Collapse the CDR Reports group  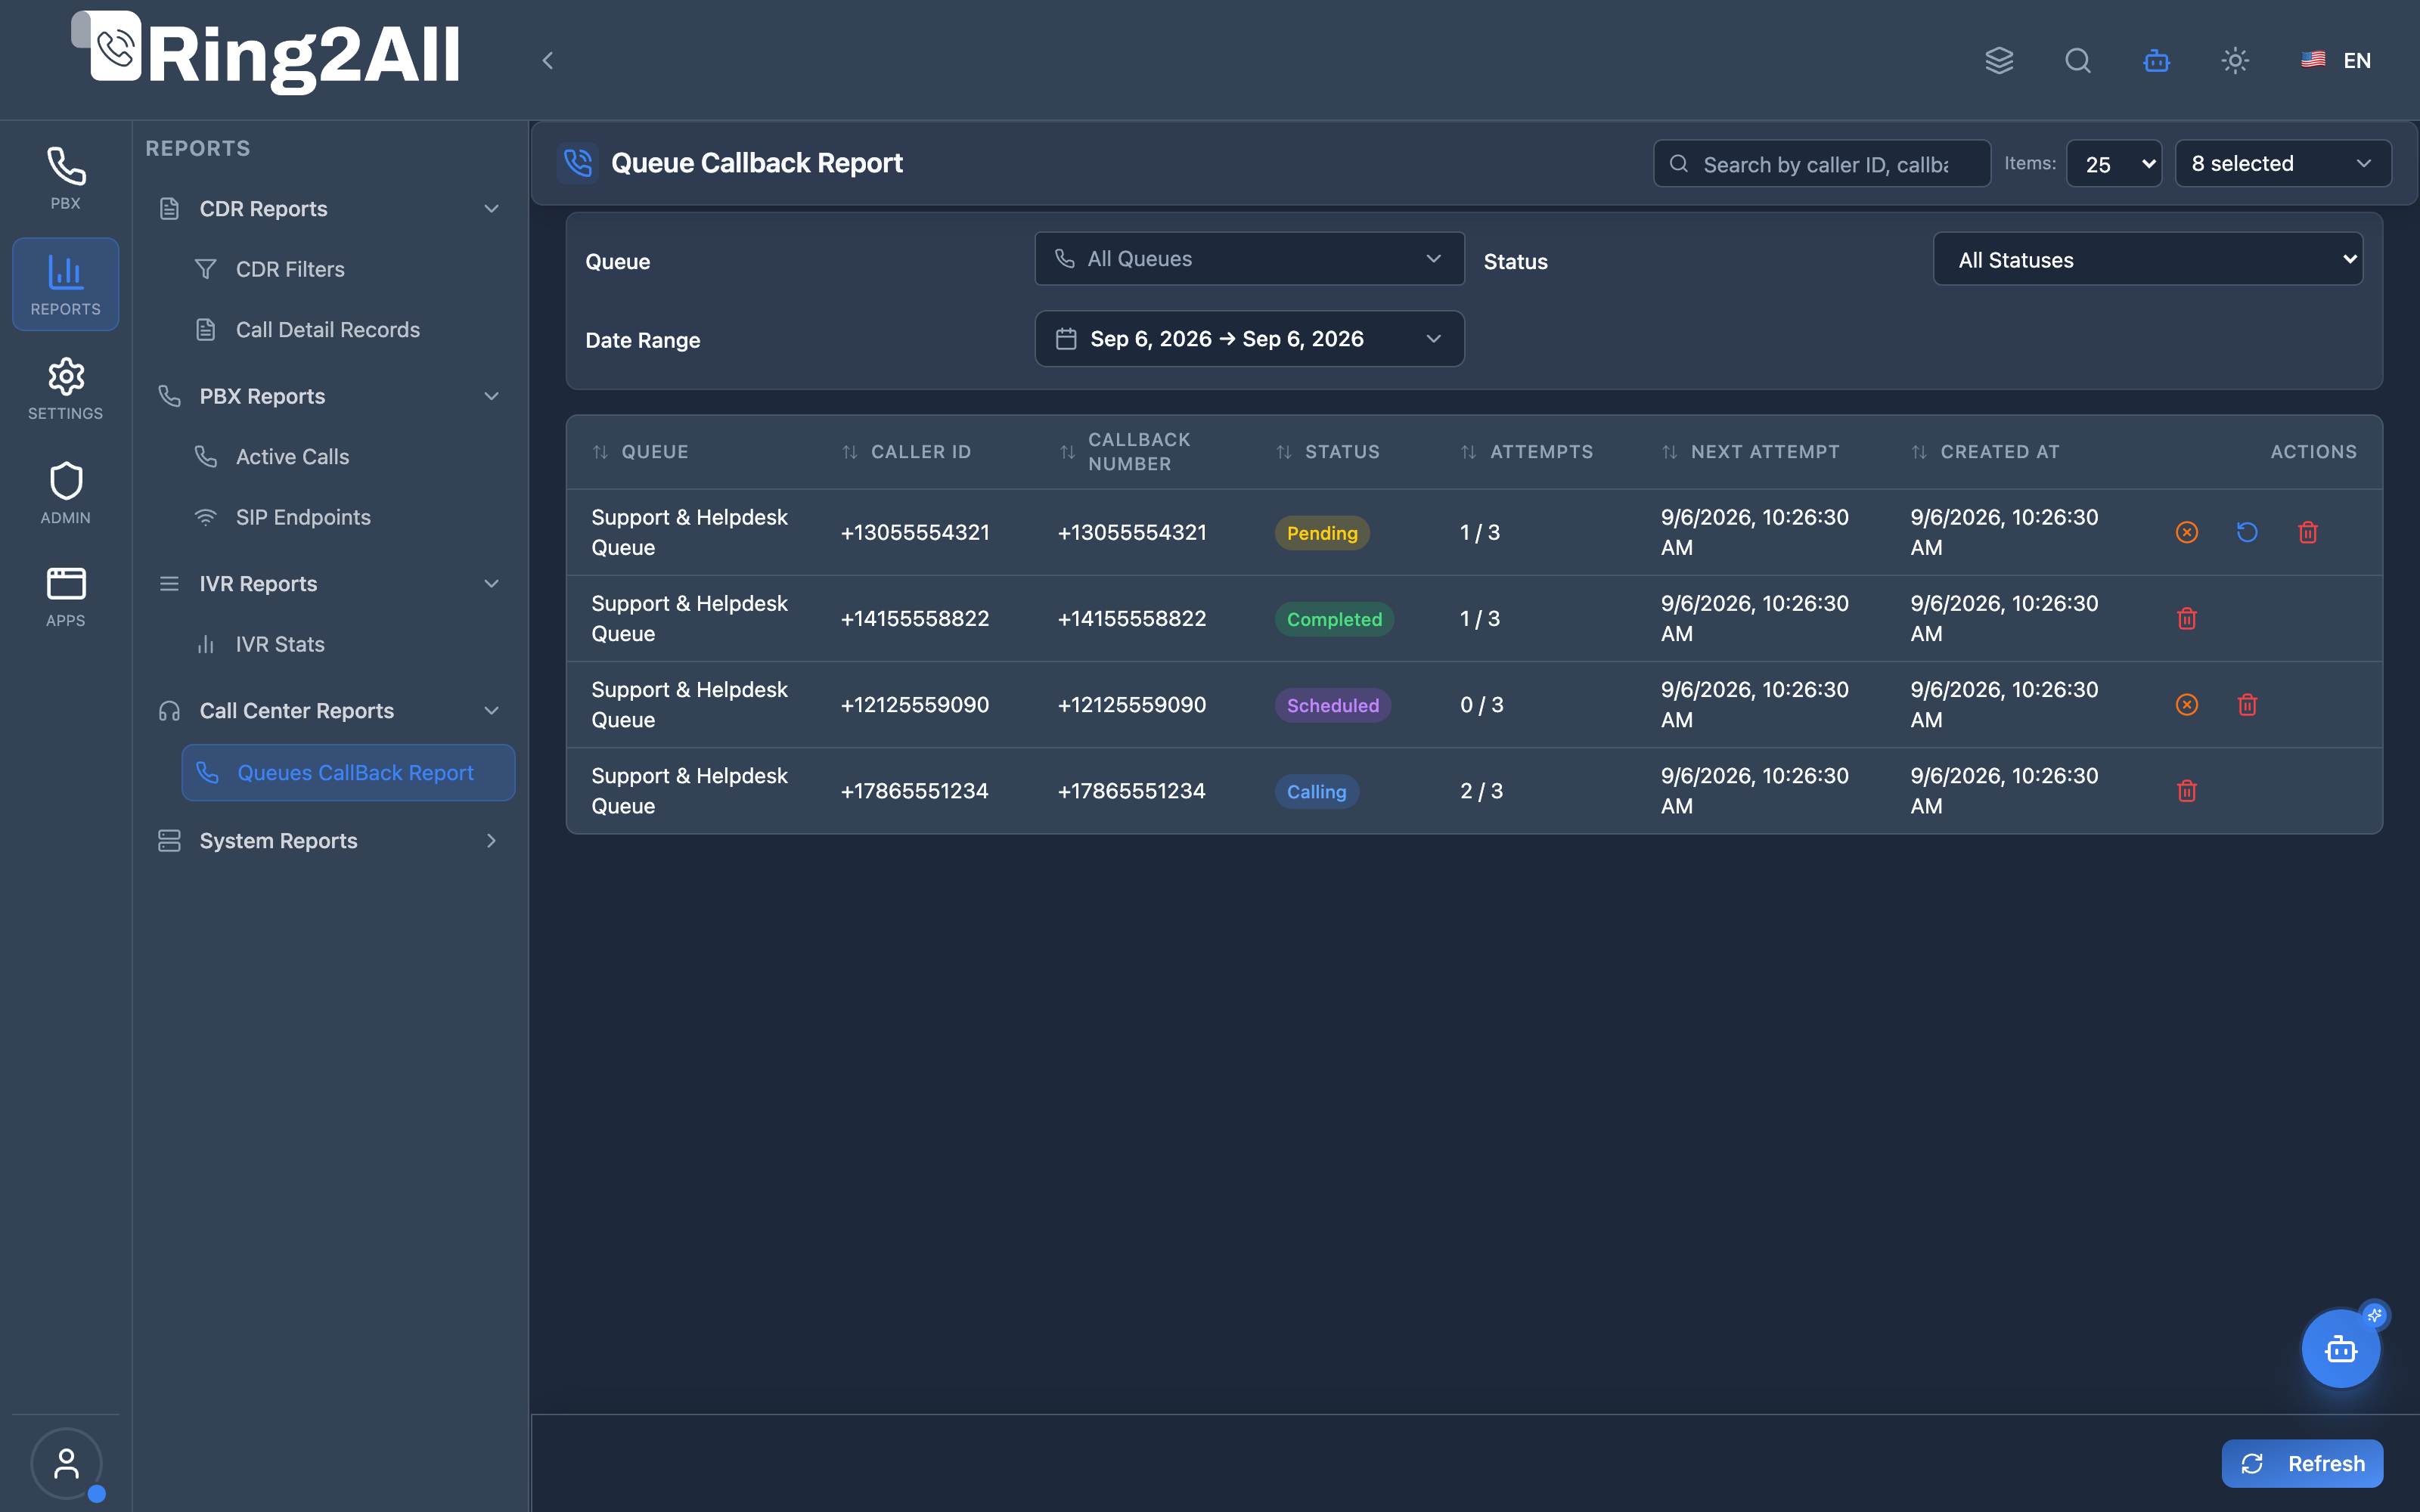coord(329,208)
